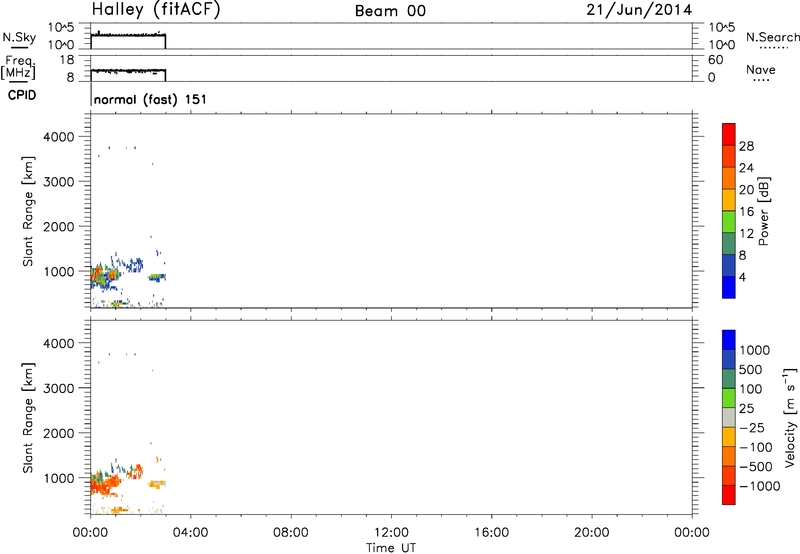800x554 pixels.
Task: Click the '2000' tick on the Power panel
Action: click(x=59, y=226)
